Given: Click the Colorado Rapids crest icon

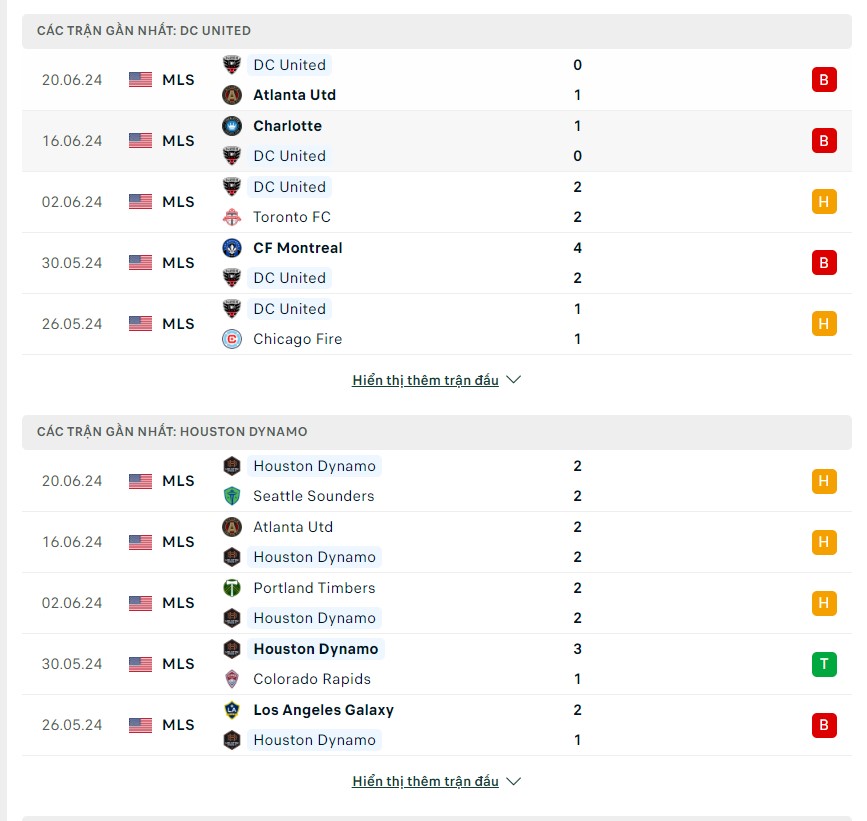Looking at the screenshot, I should coord(232,679).
